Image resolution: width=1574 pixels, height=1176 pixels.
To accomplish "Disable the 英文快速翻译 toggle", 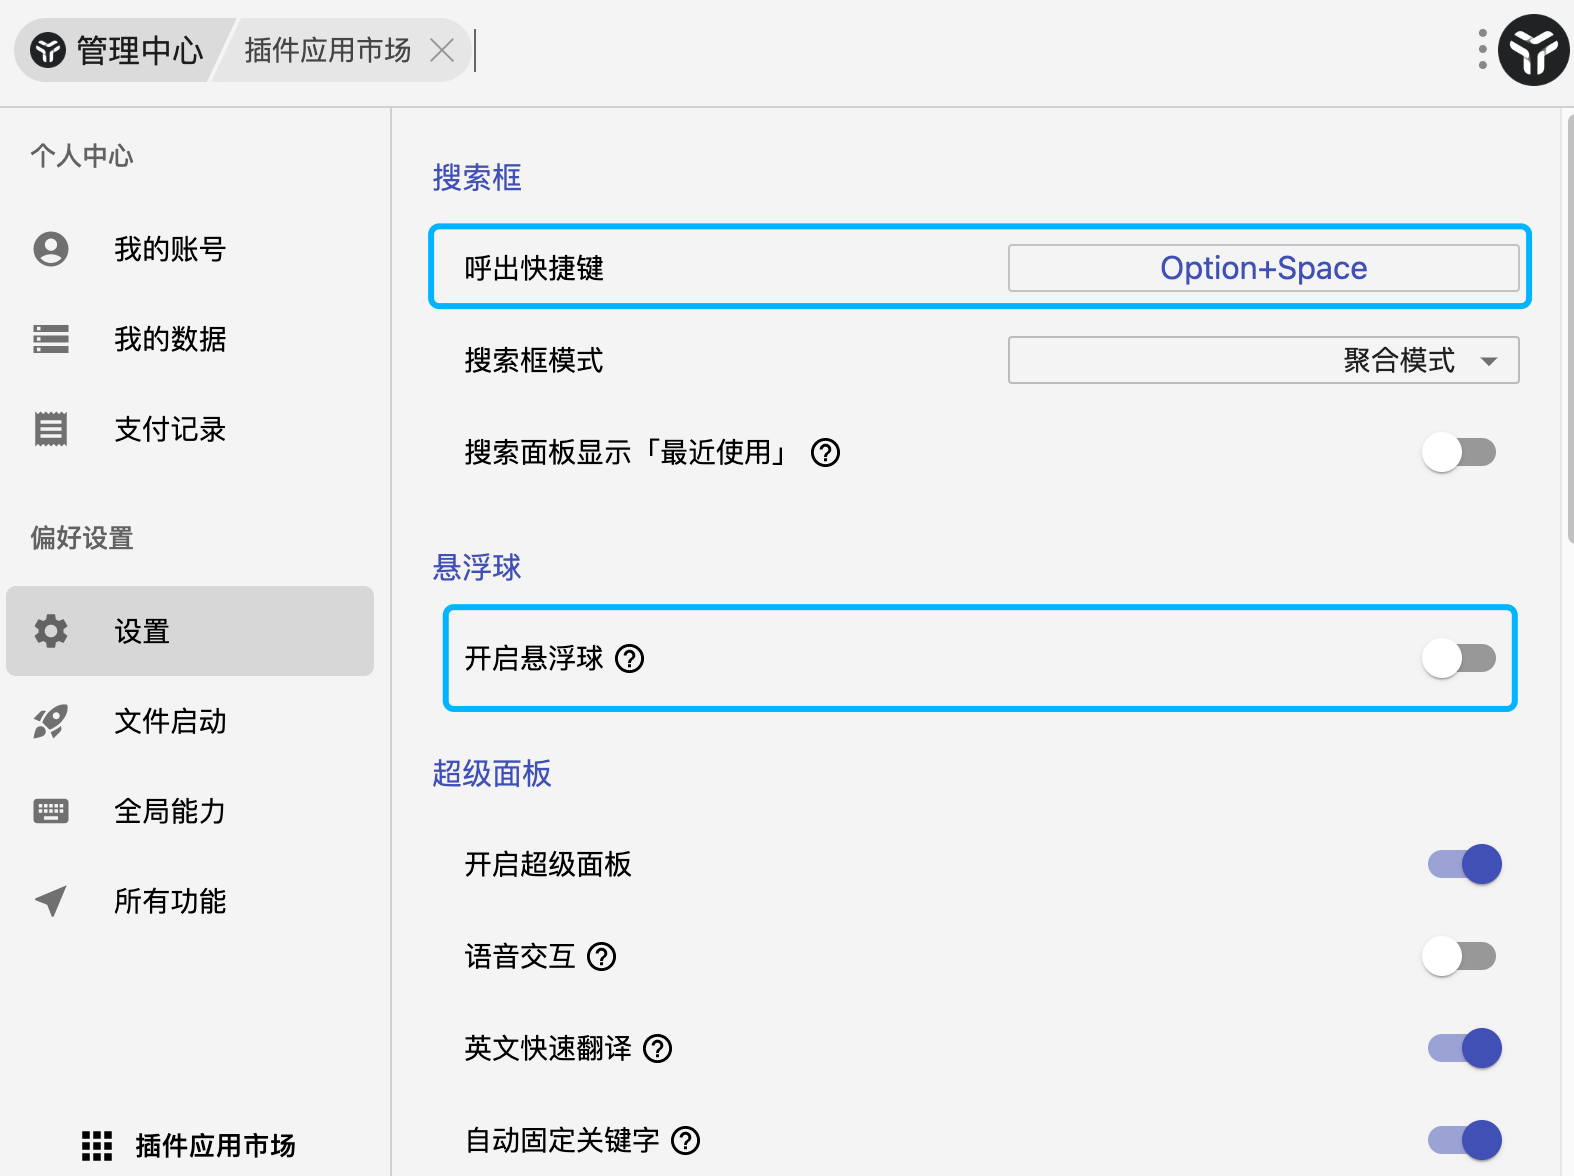I will pyautogui.click(x=1465, y=1048).
